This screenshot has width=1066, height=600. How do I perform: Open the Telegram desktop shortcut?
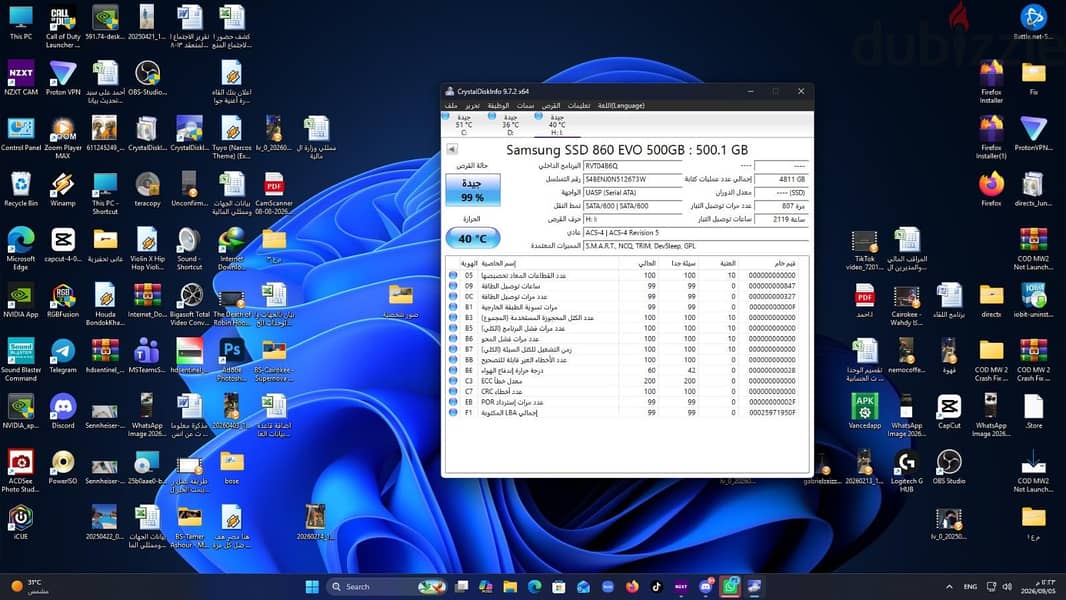(x=63, y=356)
